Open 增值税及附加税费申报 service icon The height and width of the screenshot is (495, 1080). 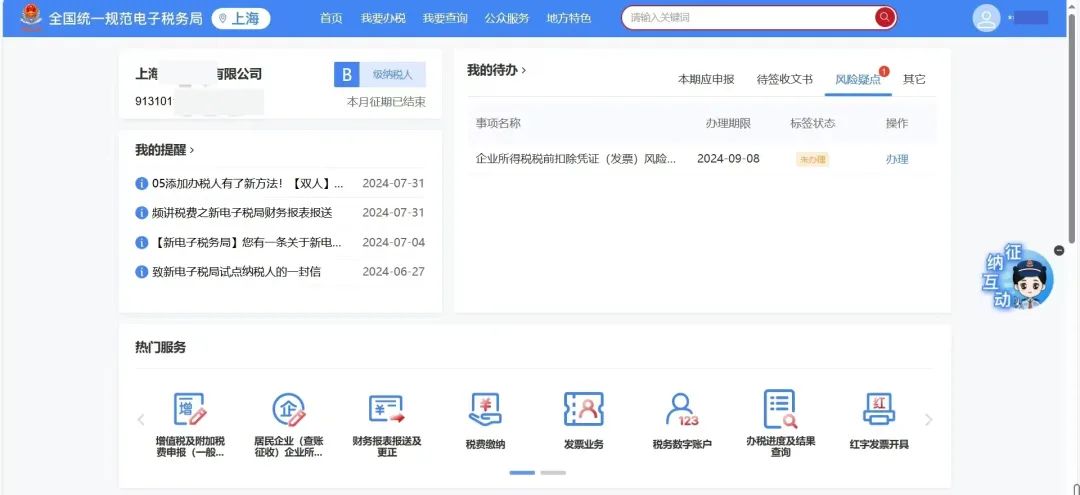pos(189,410)
